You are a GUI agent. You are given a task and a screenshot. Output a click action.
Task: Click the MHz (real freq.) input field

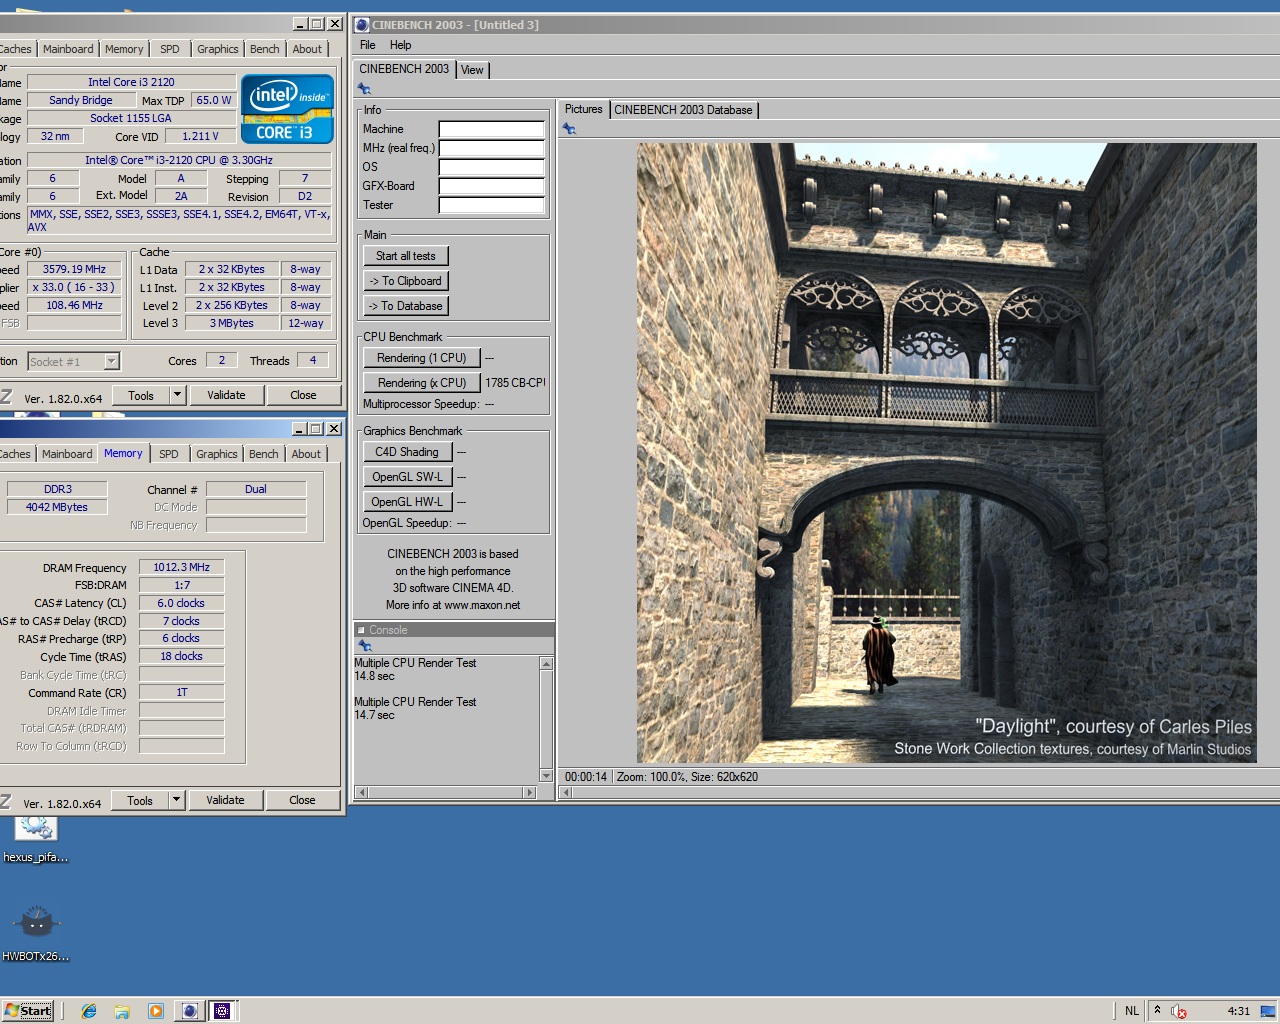(492, 148)
